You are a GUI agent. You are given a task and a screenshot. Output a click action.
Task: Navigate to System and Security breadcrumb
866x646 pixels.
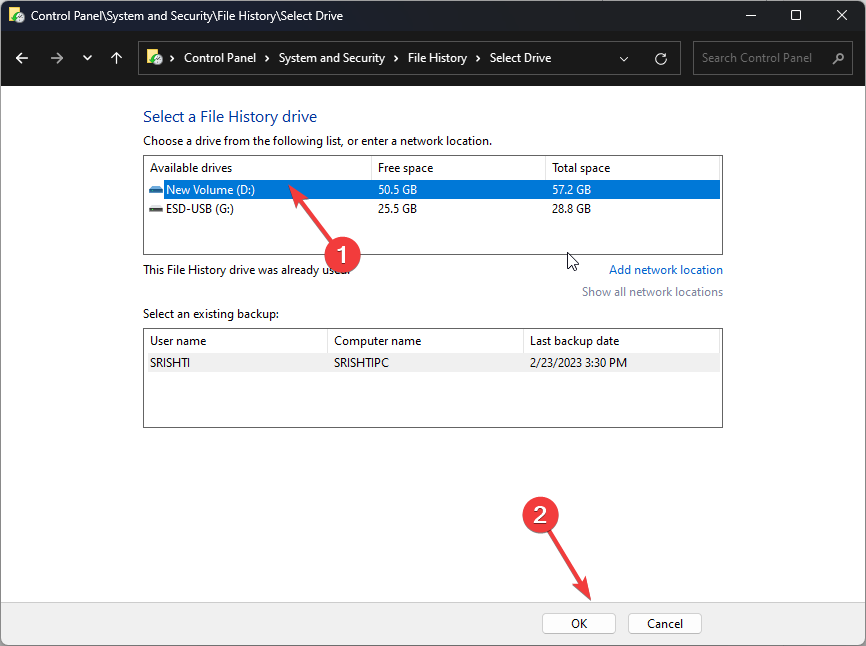pyautogui.click(x=331, y=58)
